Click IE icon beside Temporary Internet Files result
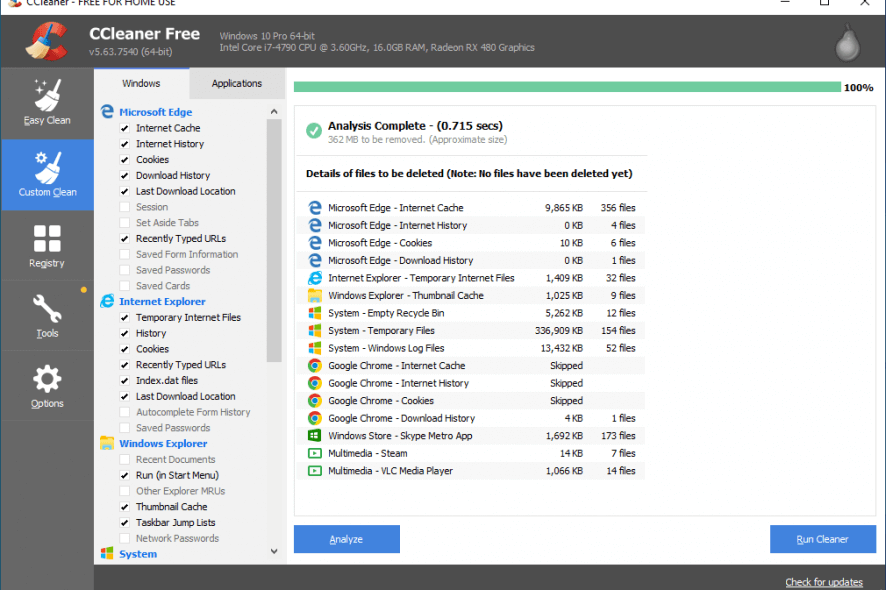886x590 pixels. [x=315, y=277]
